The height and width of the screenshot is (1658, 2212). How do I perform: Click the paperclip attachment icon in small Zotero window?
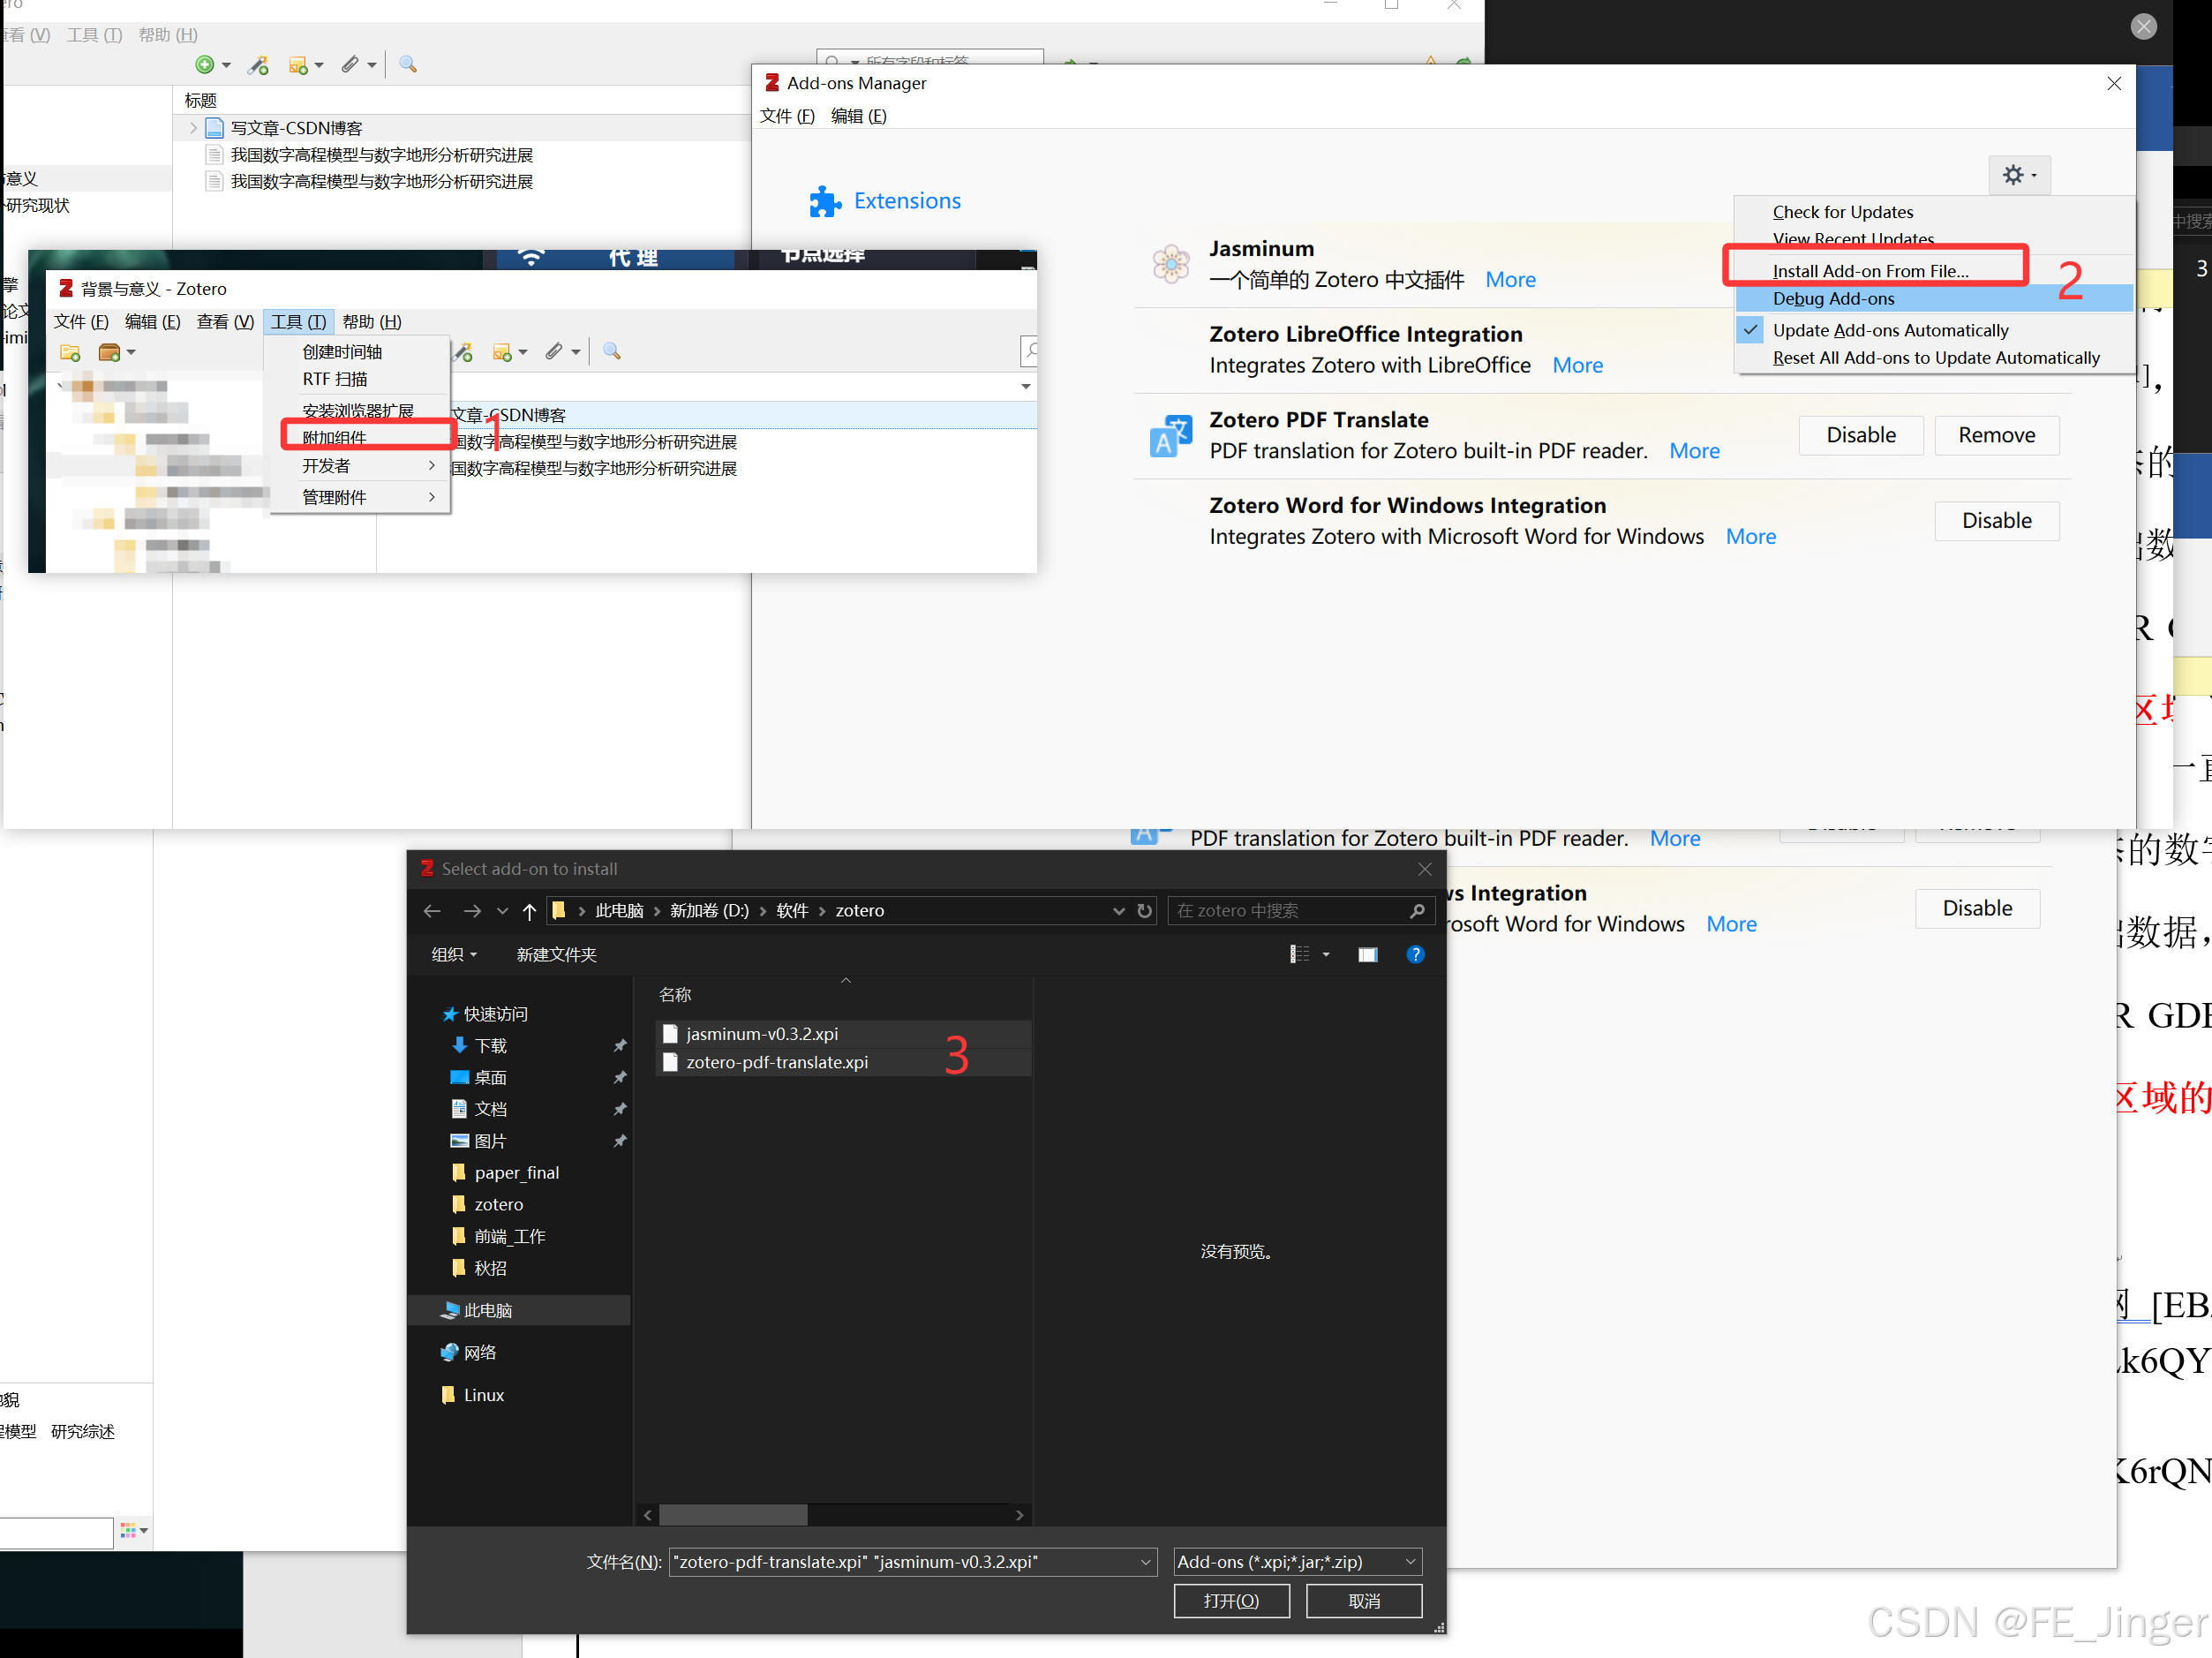[x=554, y=351]
